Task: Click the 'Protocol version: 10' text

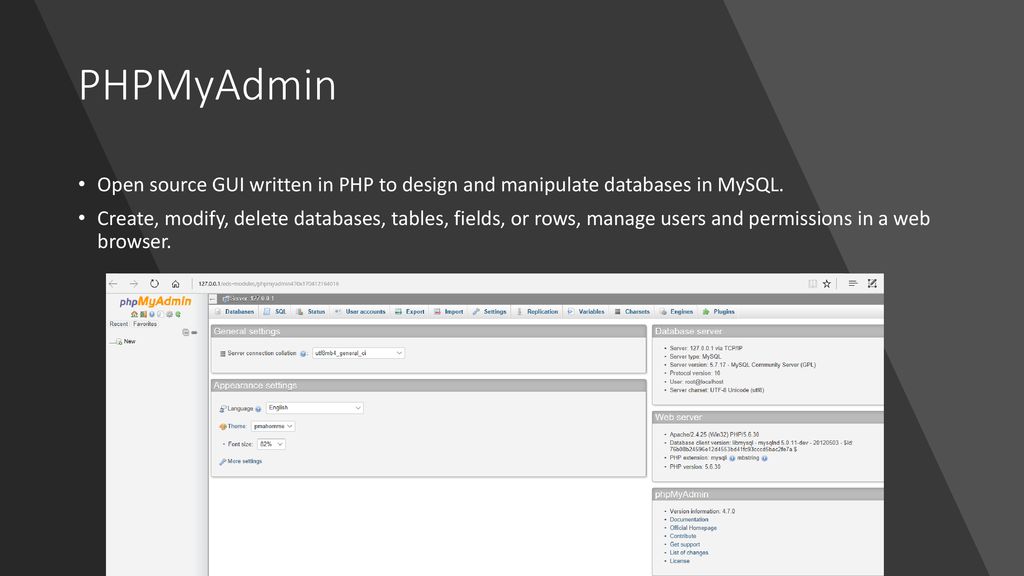Action: point(695,374)
